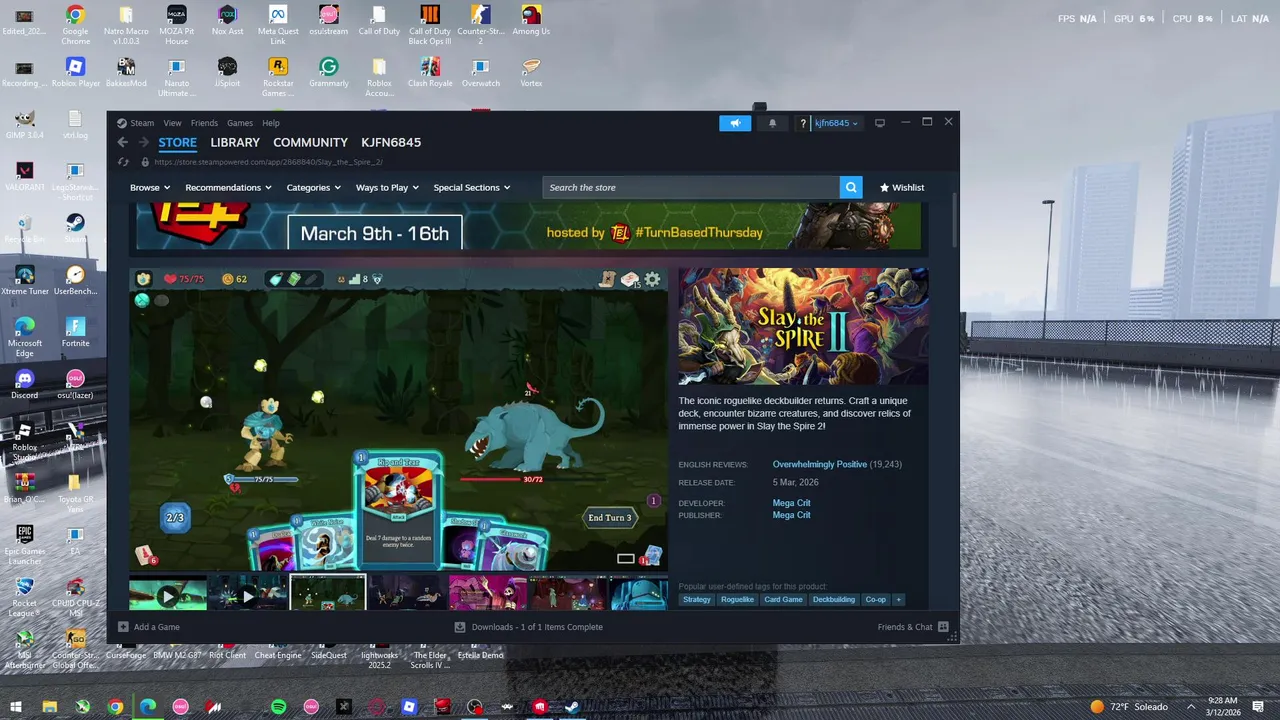Click the store search magnifier button
Viewport: 1280px width, 720px height.
851,187
